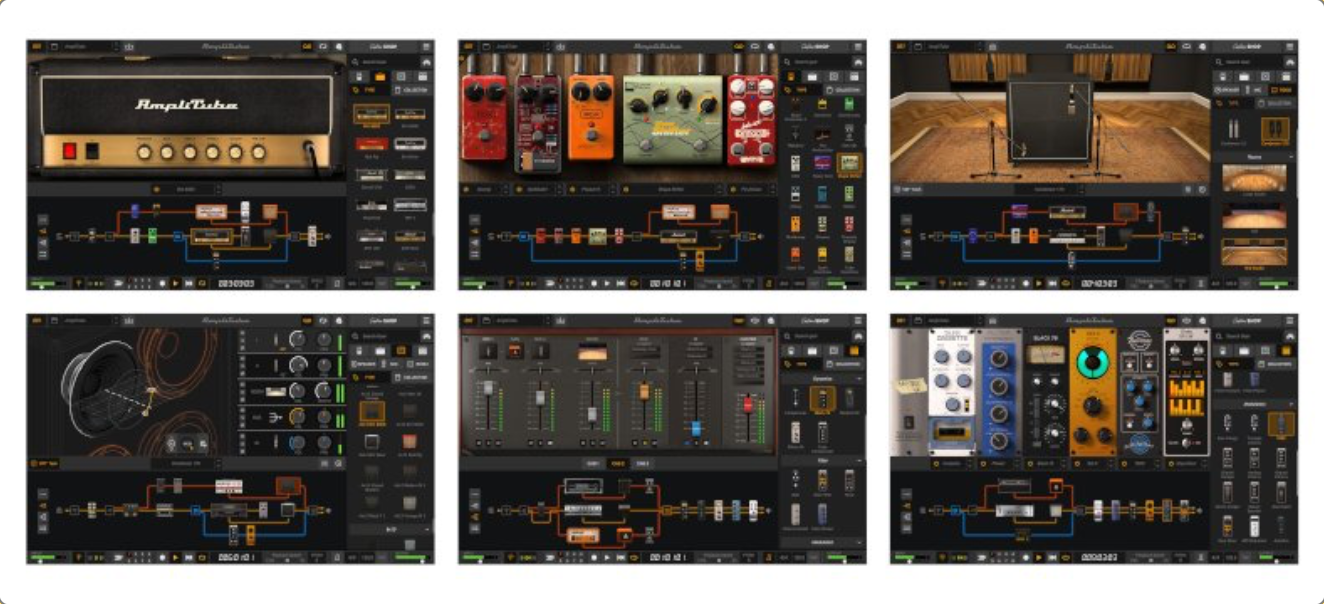1324x604 pixels.
Task: Open the hamburger menu in the studio room window
Action: coord(1291,46)
